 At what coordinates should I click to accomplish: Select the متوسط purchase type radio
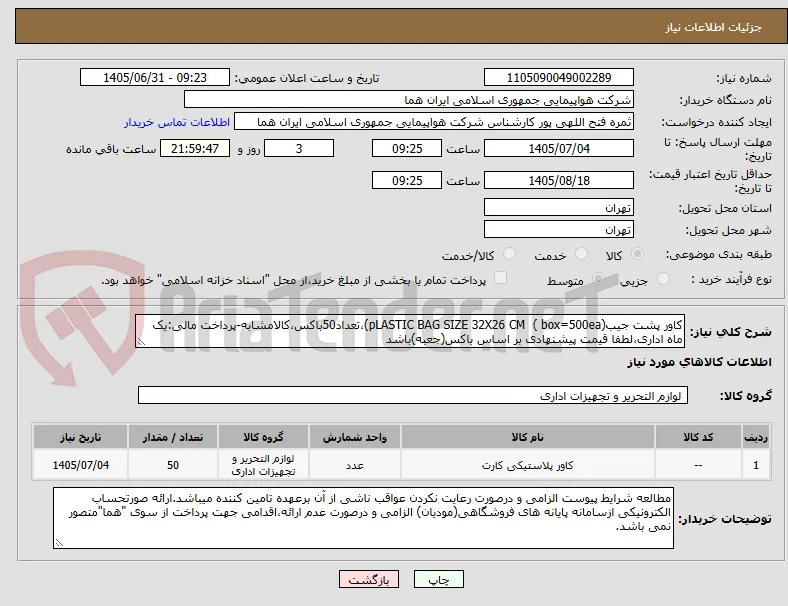[x=598, y=278]
